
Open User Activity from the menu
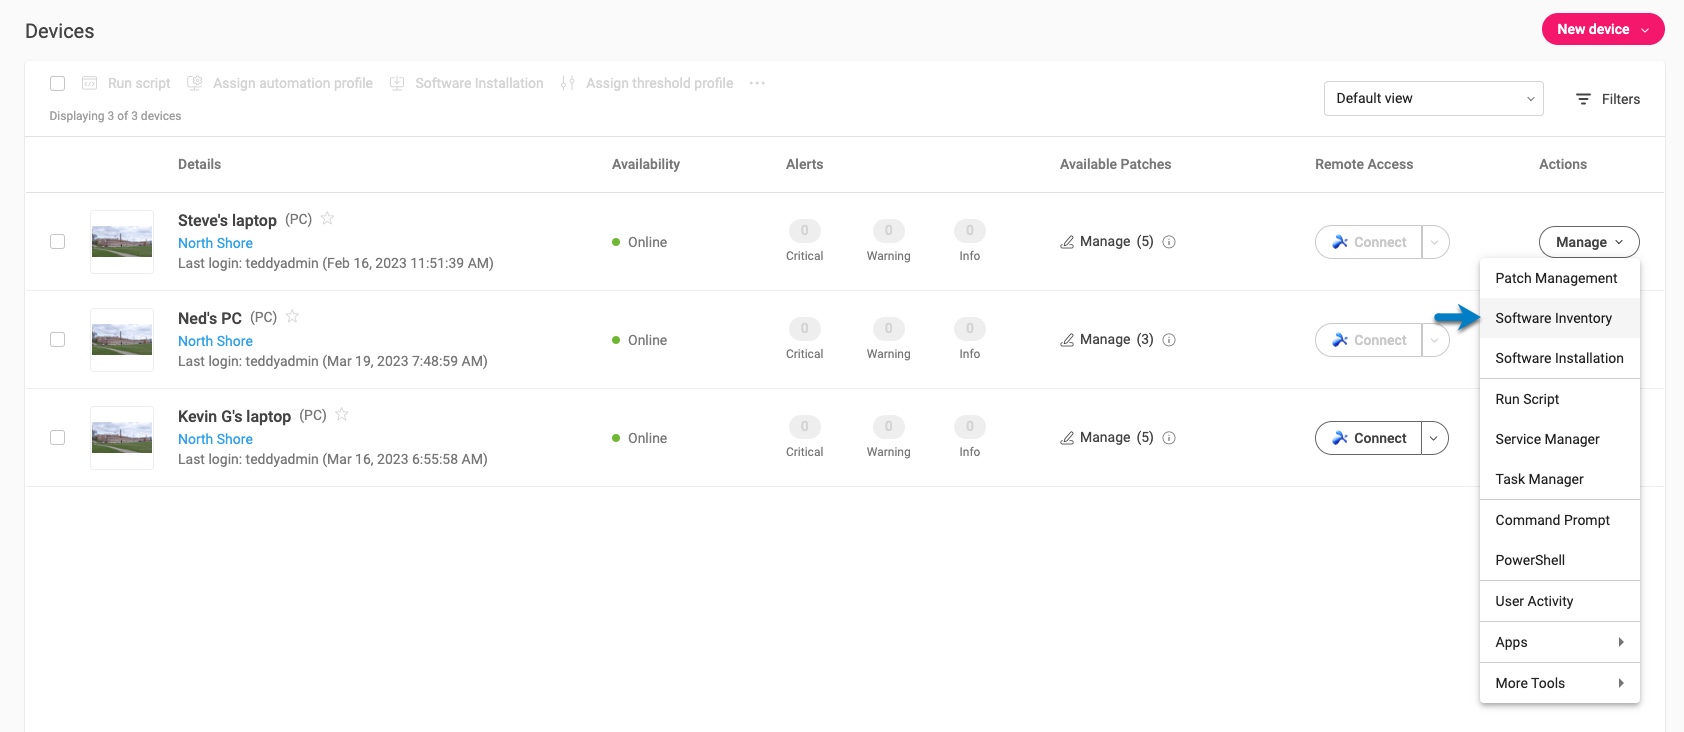[x=1560, y=601]
